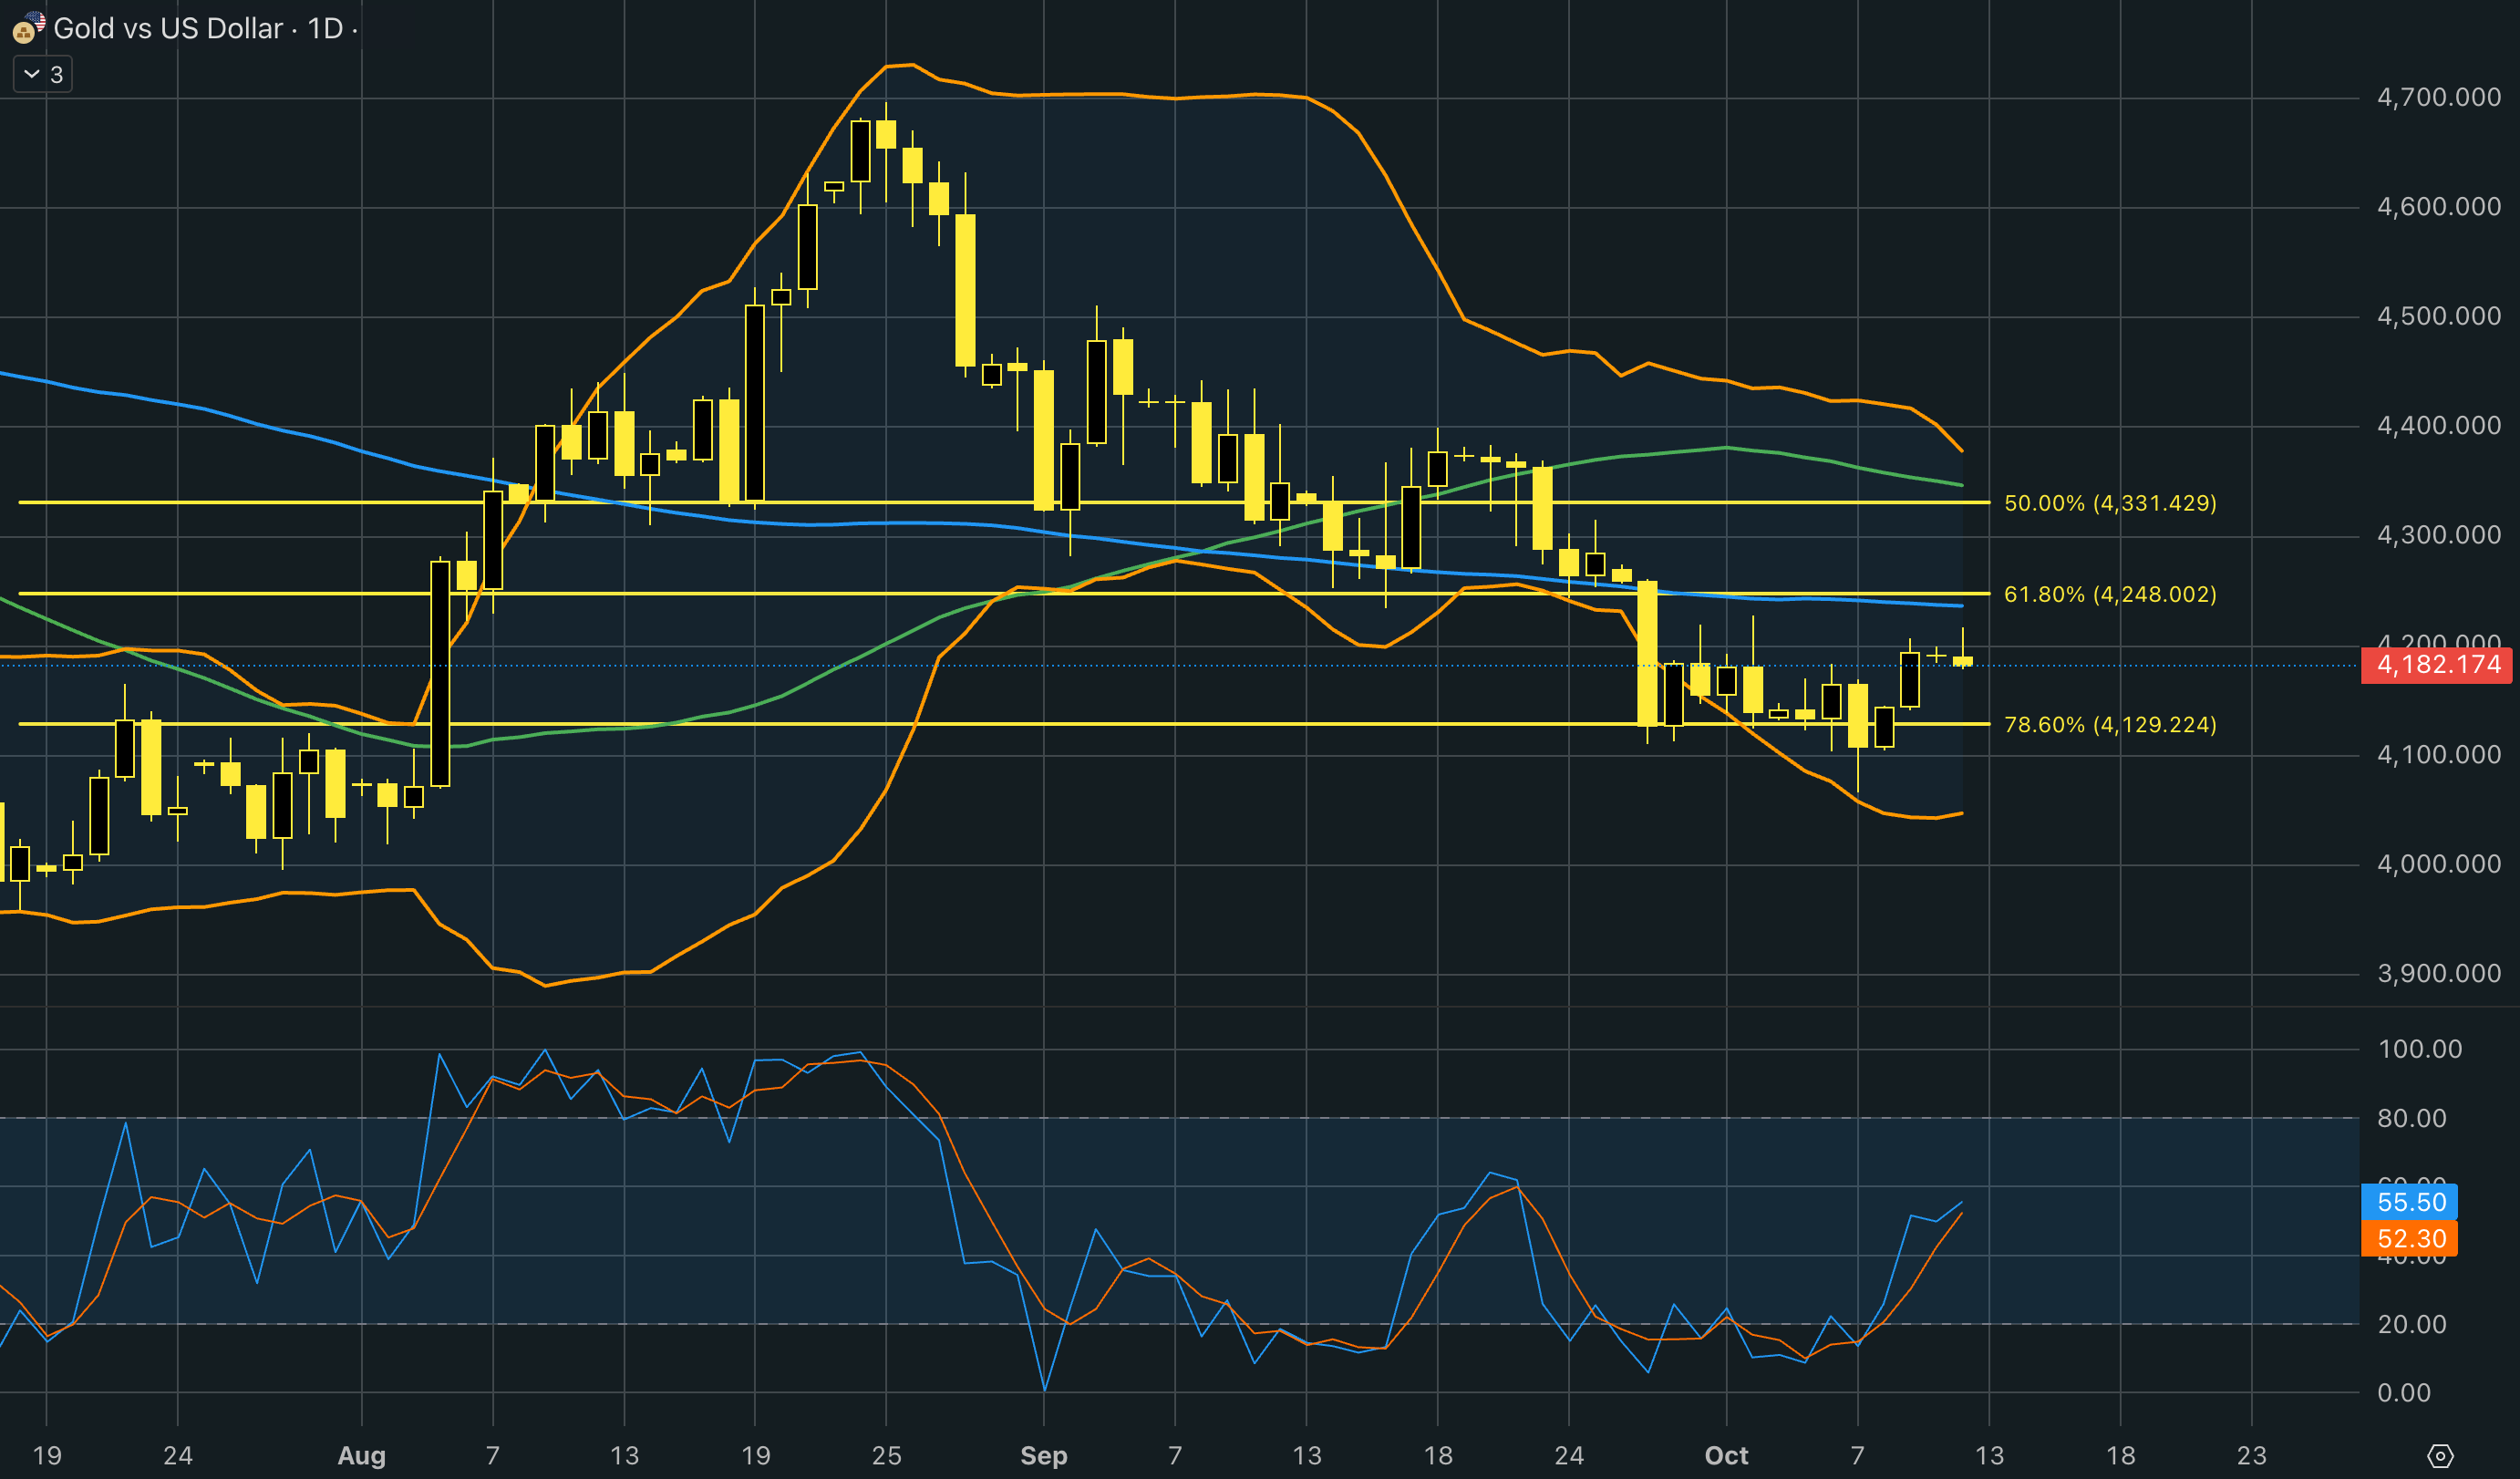Click the Oct label on time axis
Screen dimensions: 2520x1479
[1726, 1455]
